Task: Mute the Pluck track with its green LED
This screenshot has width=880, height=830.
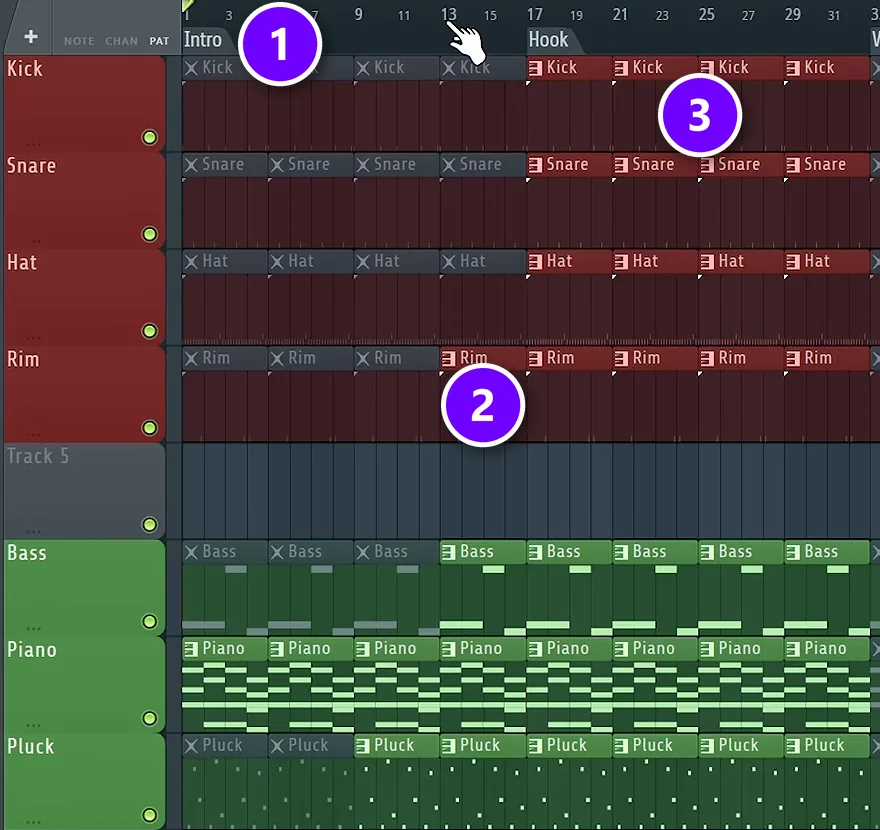Action: 149,815
